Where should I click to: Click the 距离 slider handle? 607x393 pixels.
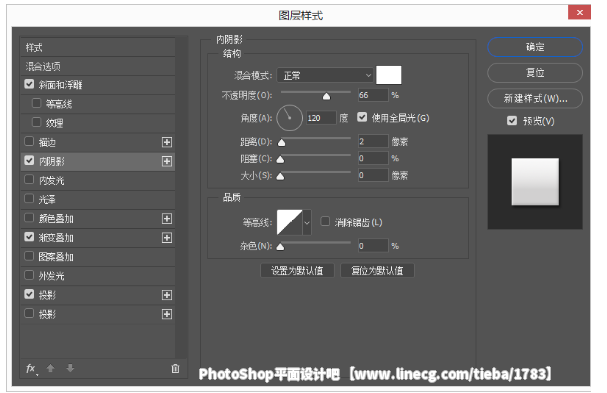[x=281, y=142]
